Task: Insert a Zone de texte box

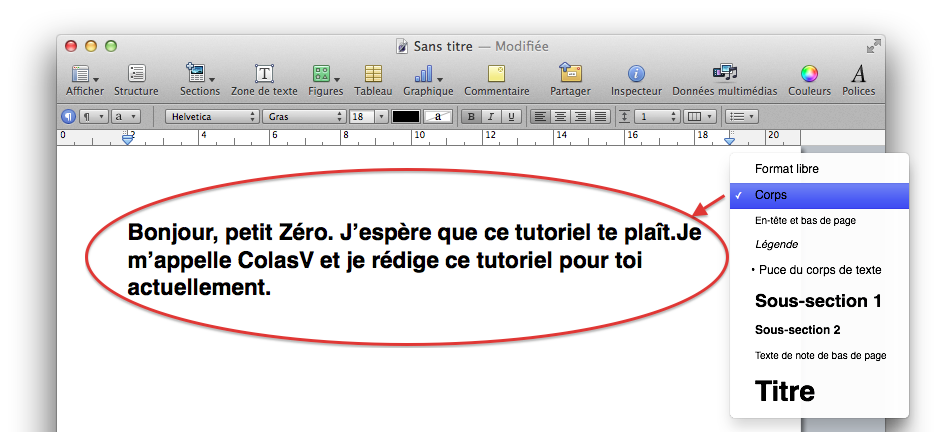Action: click(x=264, y=73)
